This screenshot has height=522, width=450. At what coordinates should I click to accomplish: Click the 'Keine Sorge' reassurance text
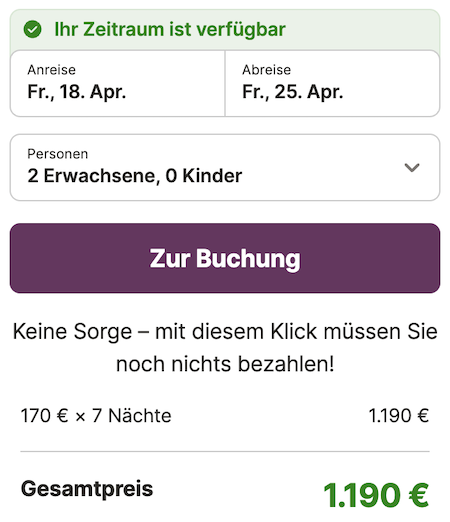pos(225,347)
